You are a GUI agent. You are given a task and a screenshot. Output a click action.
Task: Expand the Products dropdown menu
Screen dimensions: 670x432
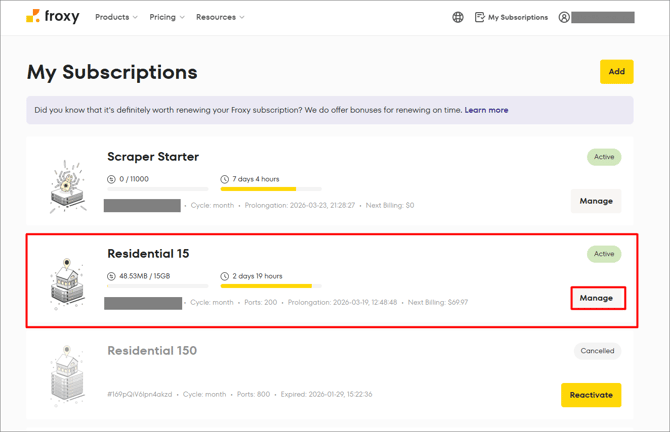click(x=116, y=17)
